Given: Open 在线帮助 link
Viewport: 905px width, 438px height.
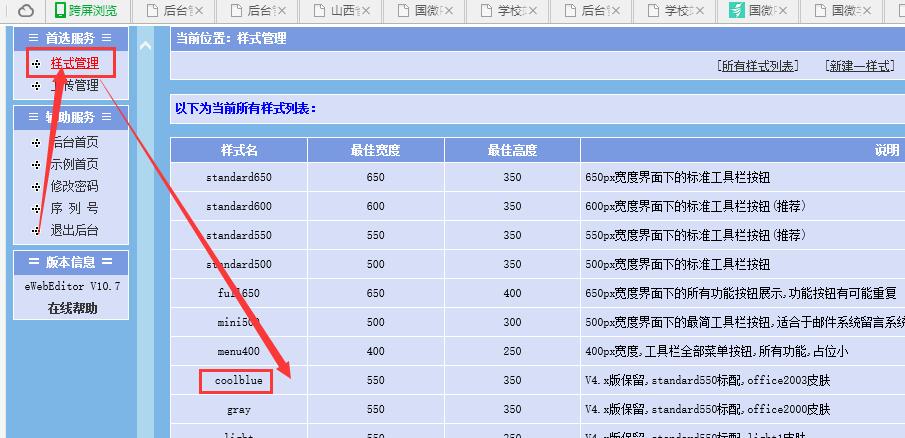Looking at the screenshot, I should 73,308.
